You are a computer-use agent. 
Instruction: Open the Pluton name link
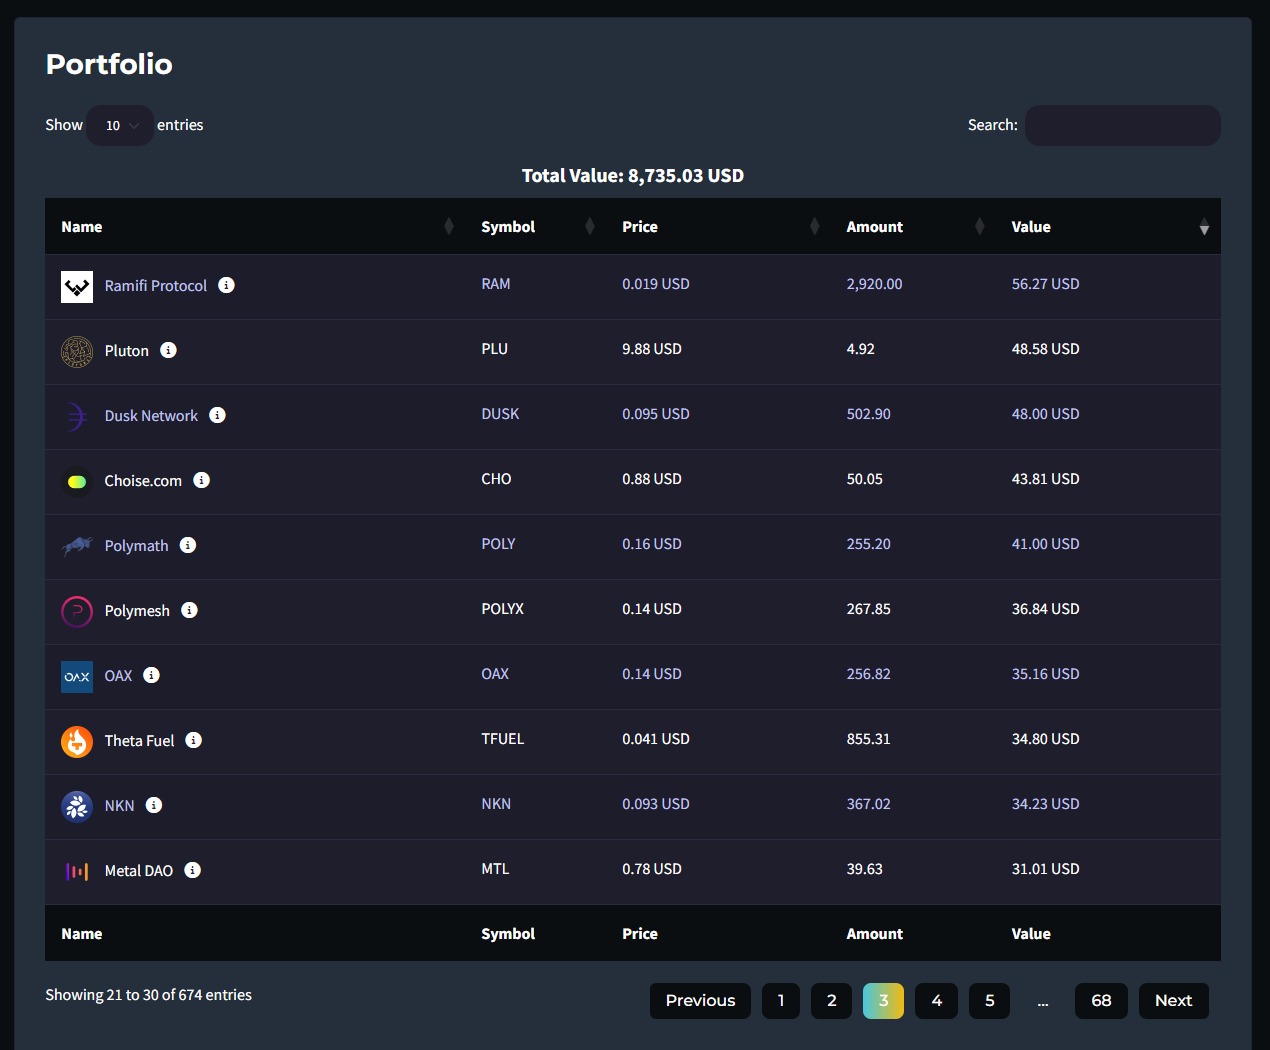pos(127,351)
